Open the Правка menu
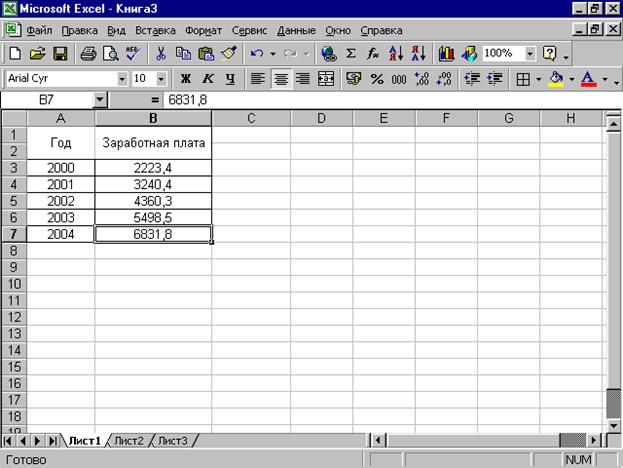The height and width of the screenshot is (468, 623). pos(79,31)
